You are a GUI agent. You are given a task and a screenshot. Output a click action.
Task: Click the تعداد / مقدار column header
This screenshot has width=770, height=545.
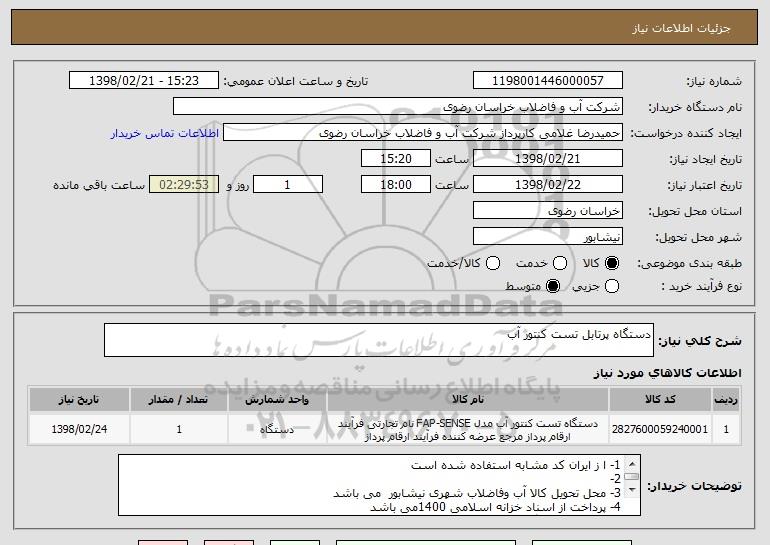179,399
